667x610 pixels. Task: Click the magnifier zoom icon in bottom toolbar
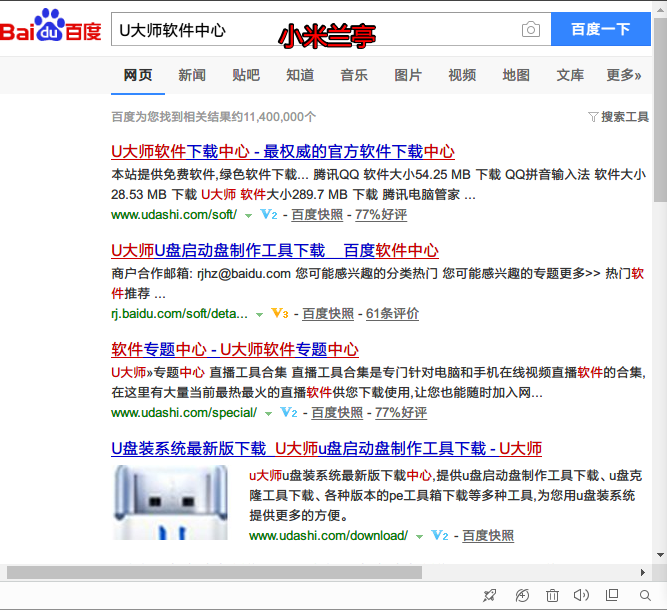[x=645, y=595]
